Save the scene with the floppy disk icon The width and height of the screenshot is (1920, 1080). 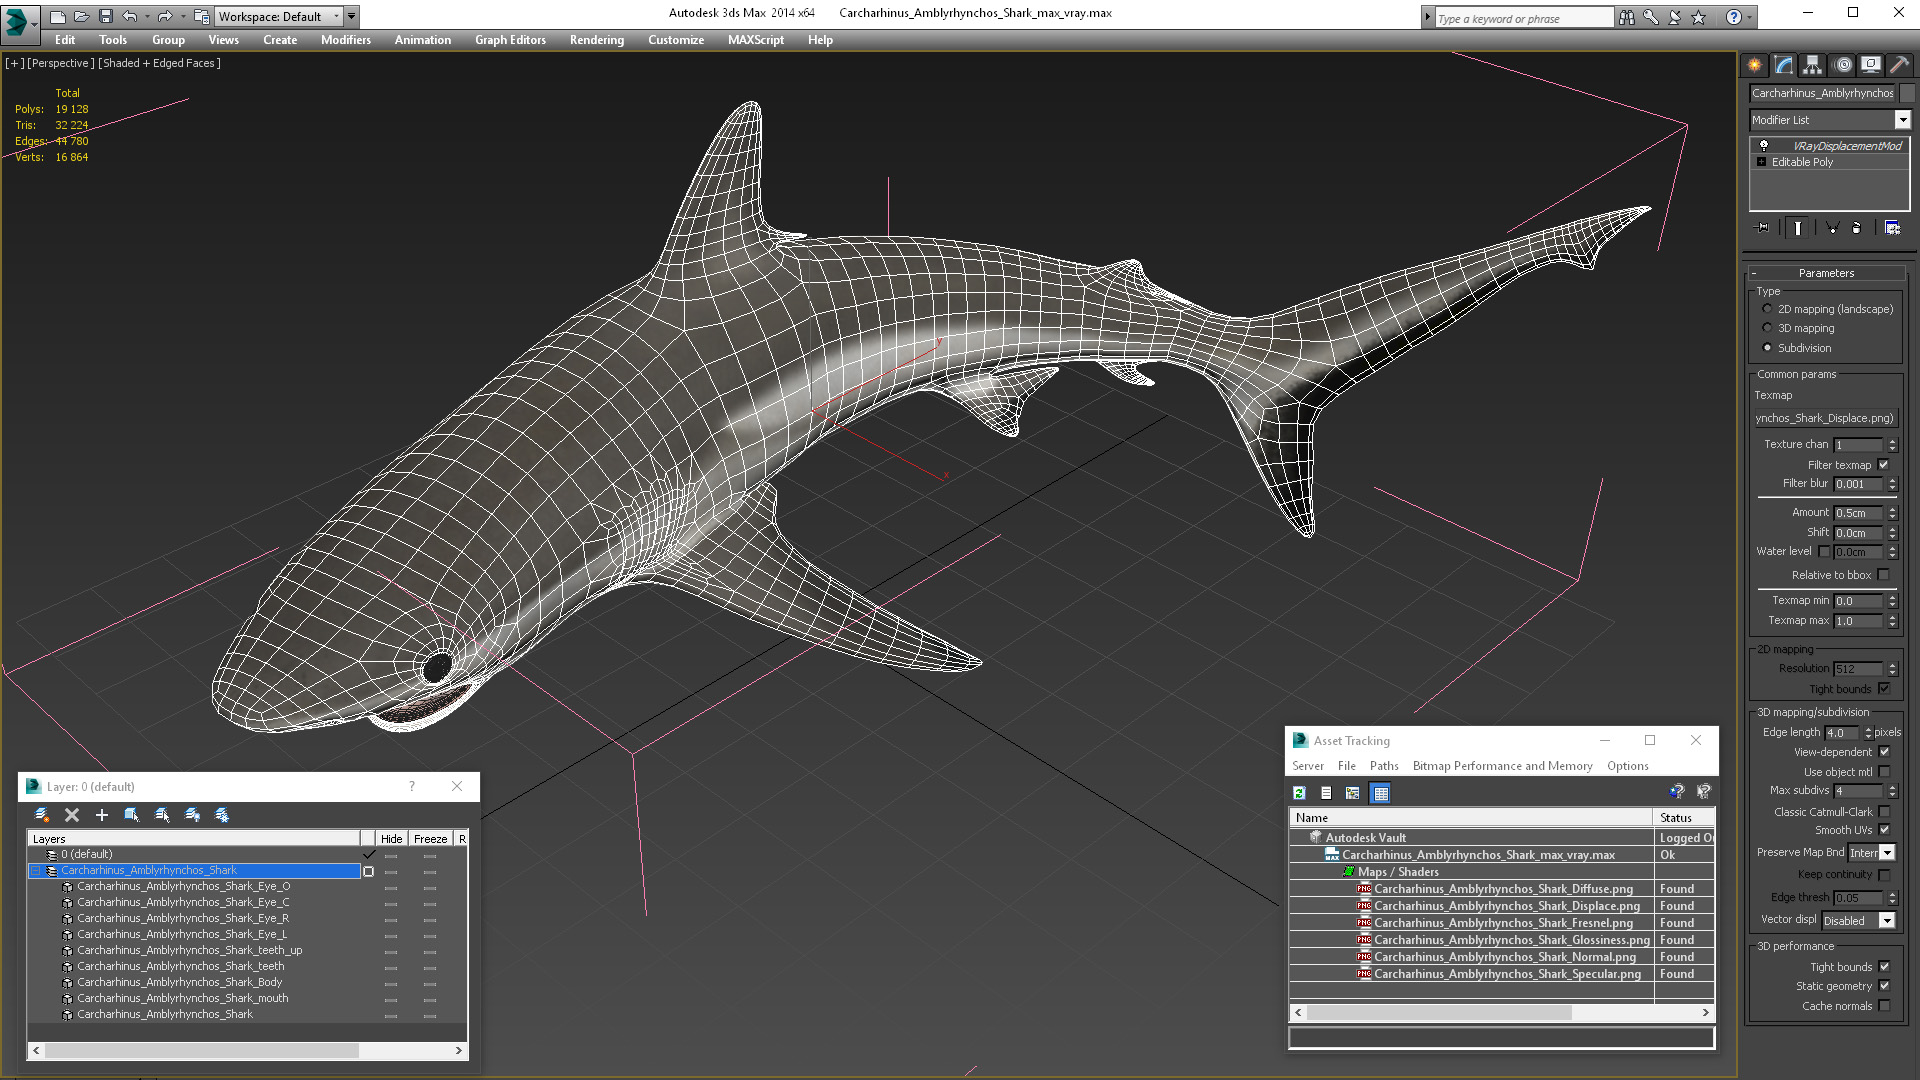[x=105, y=16]
